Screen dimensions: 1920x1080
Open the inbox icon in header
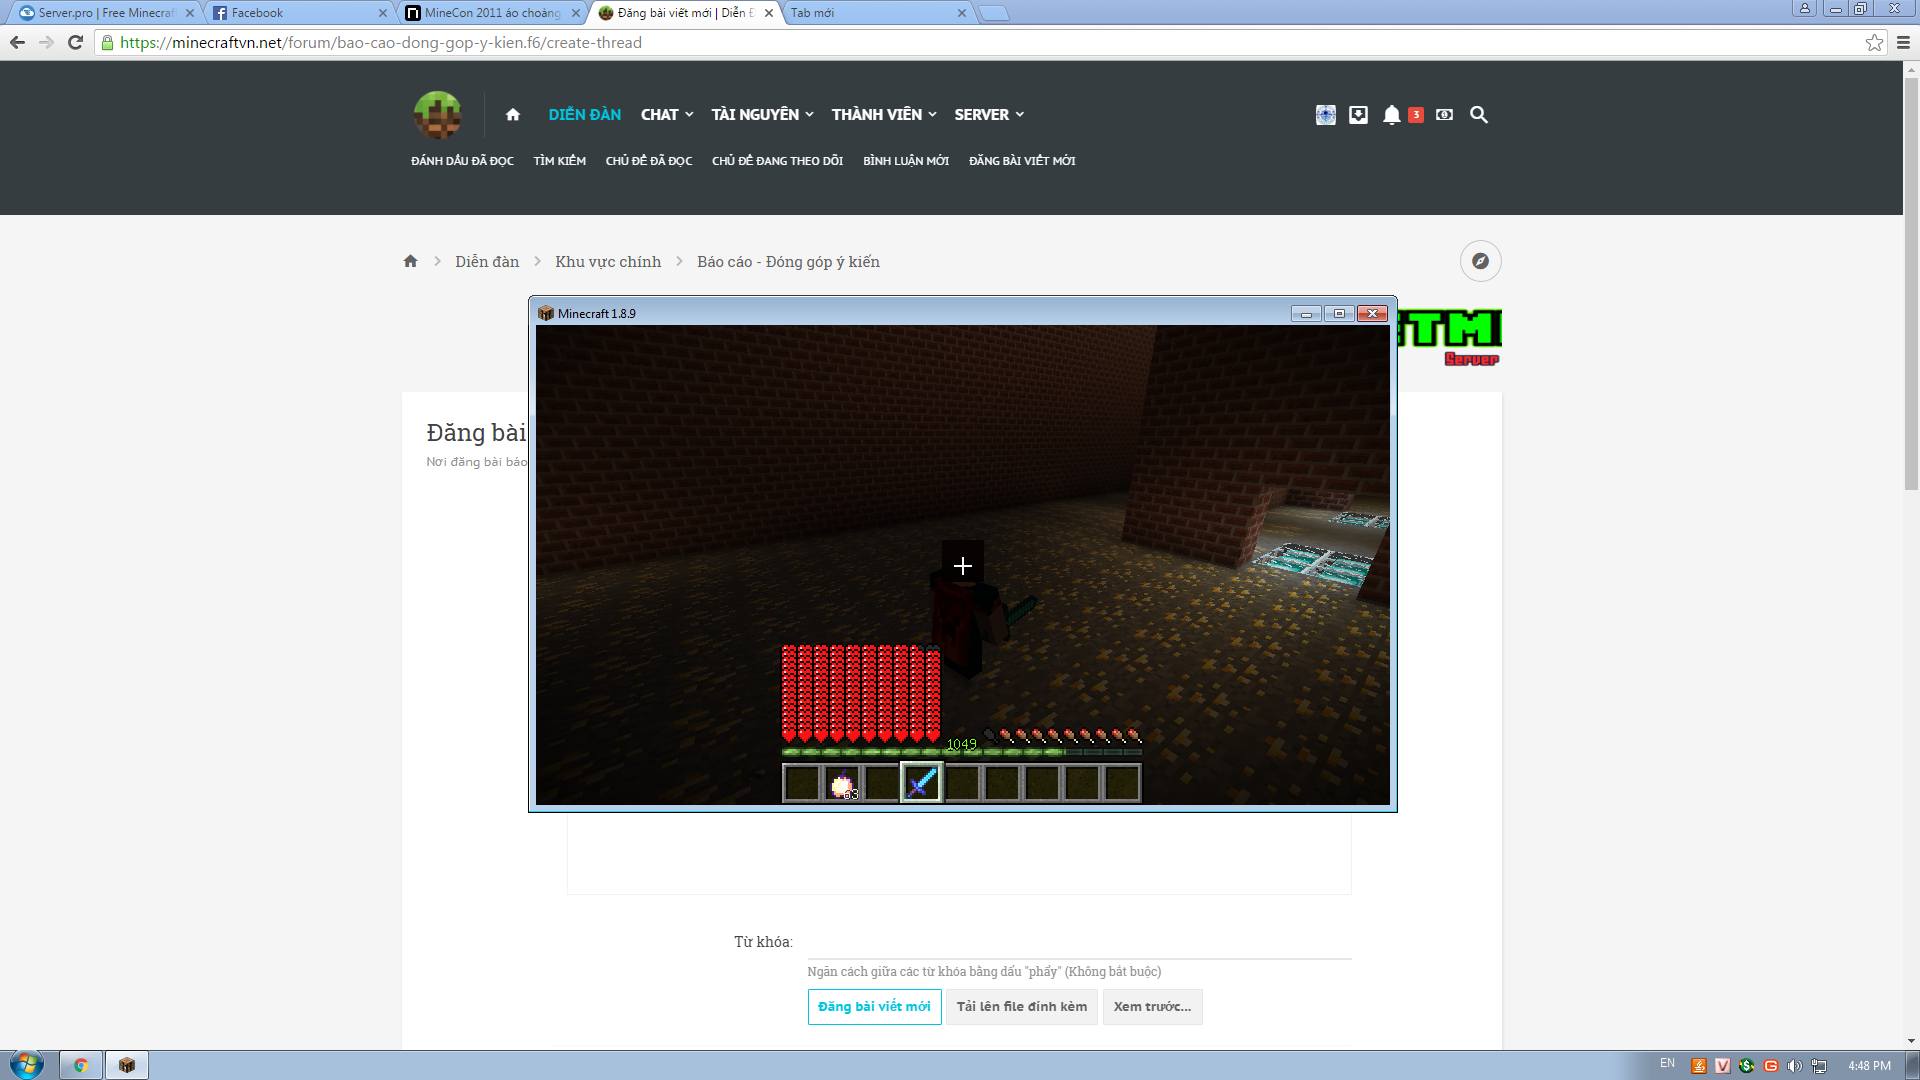coord(1358,115)
